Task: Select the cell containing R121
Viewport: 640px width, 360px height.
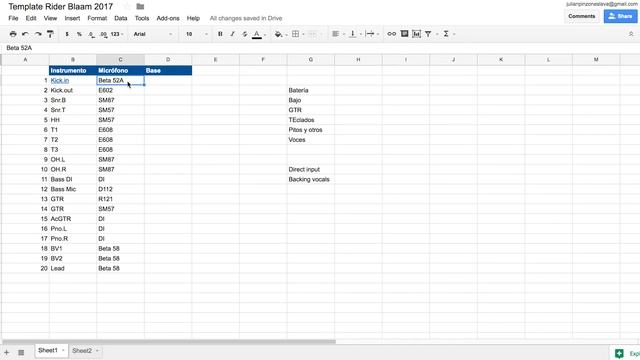Action: (120, 199)
